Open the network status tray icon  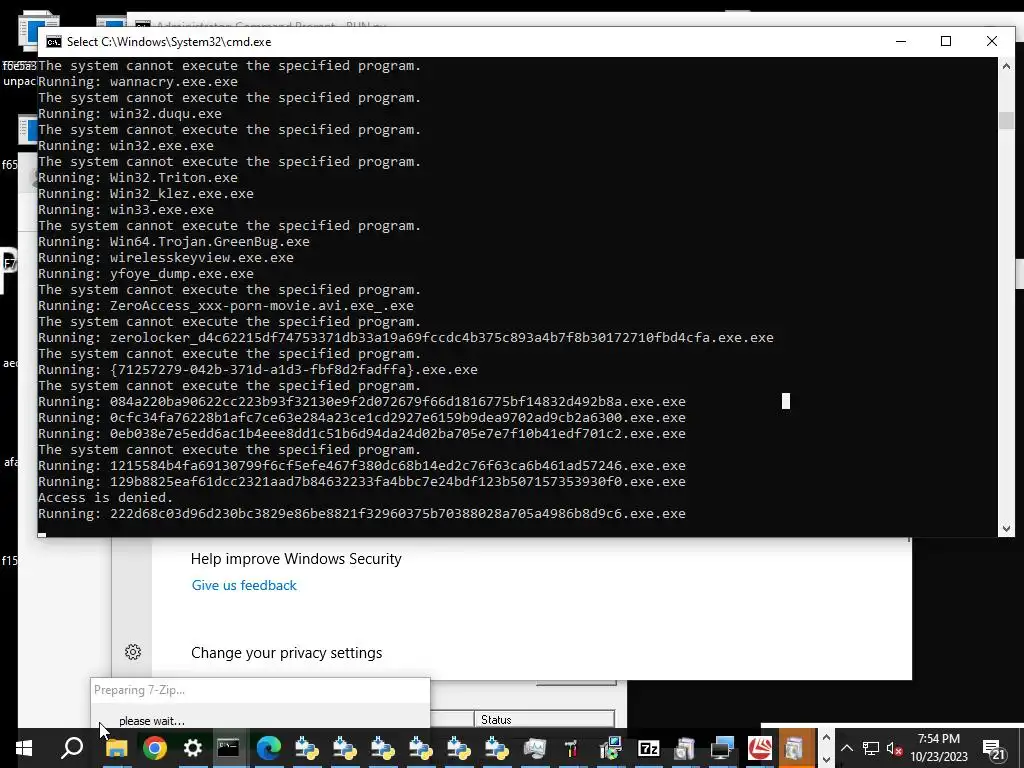(x=871, y=748)
